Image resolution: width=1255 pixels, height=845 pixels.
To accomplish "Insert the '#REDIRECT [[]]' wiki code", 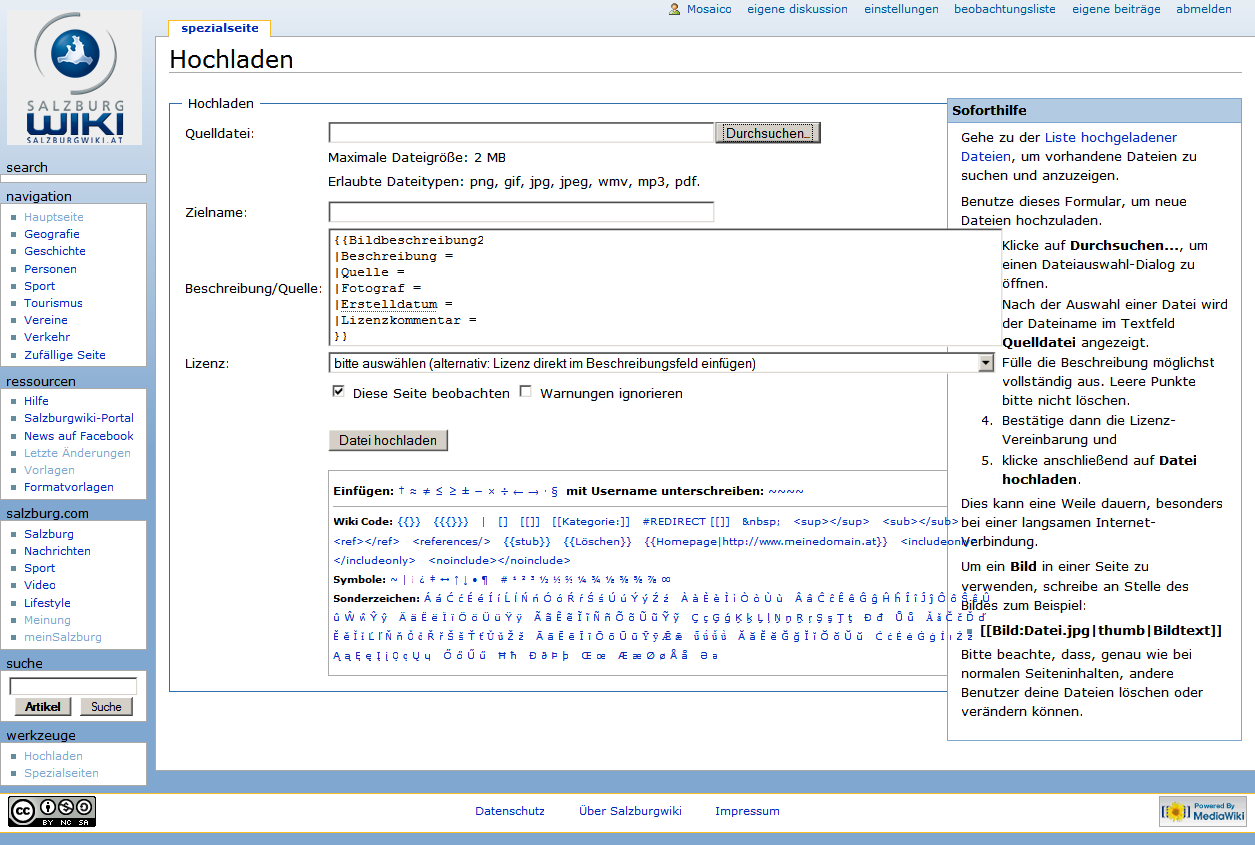I will coord(685,521).
